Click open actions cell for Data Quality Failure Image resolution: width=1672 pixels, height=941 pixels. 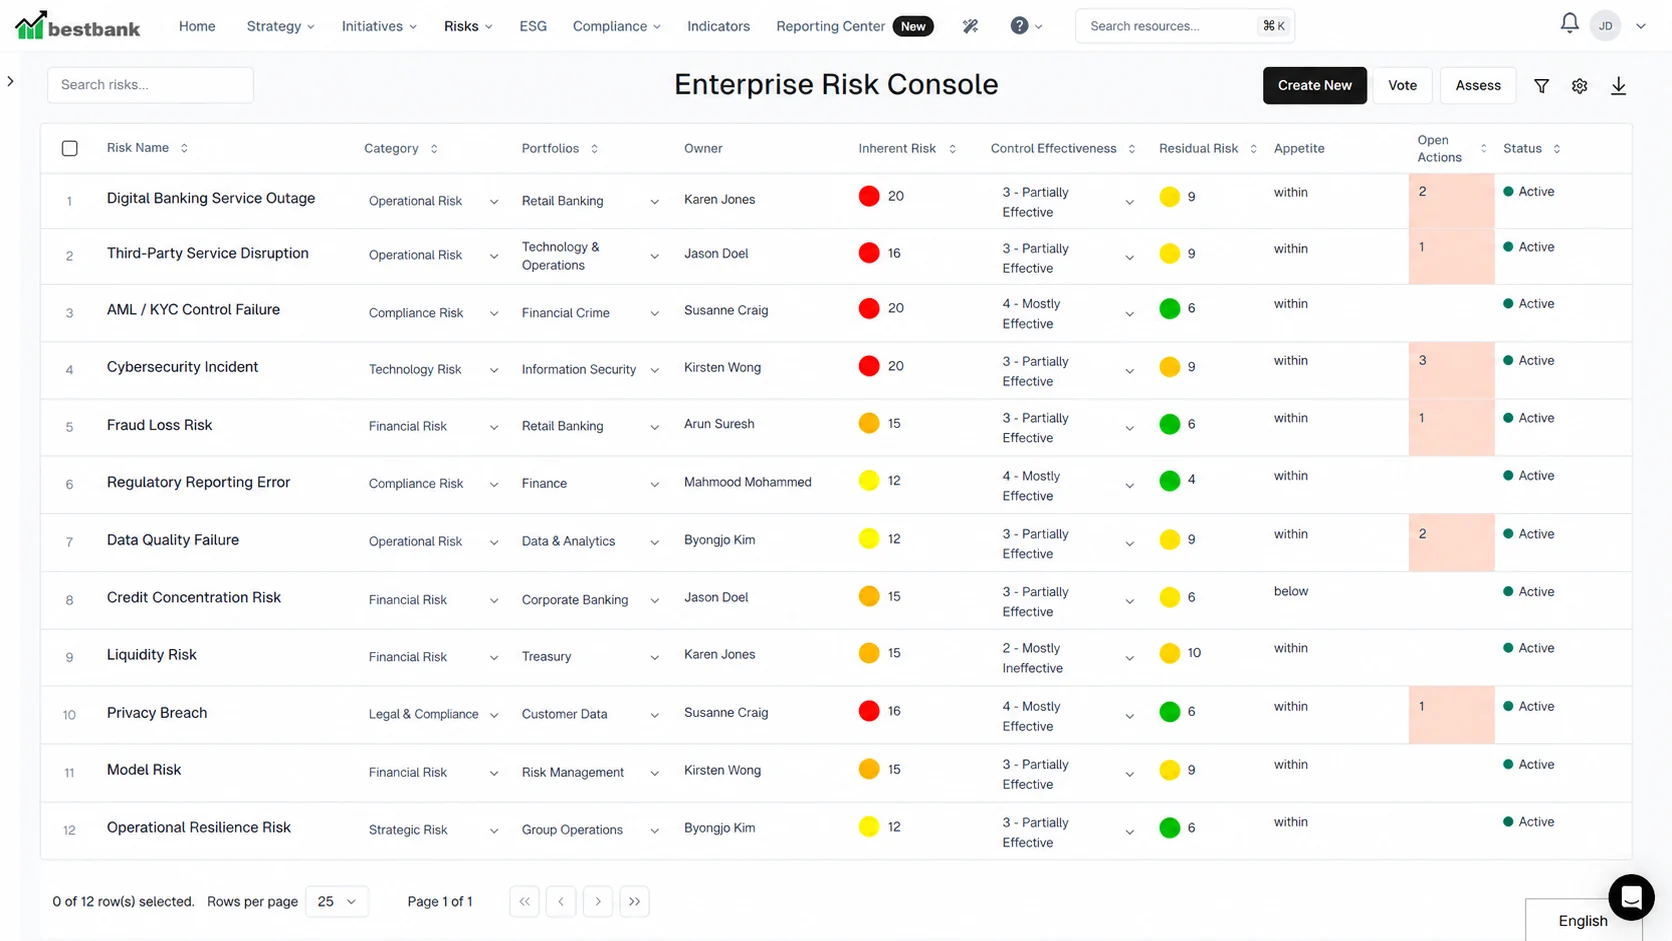(x=1451, y=542)
